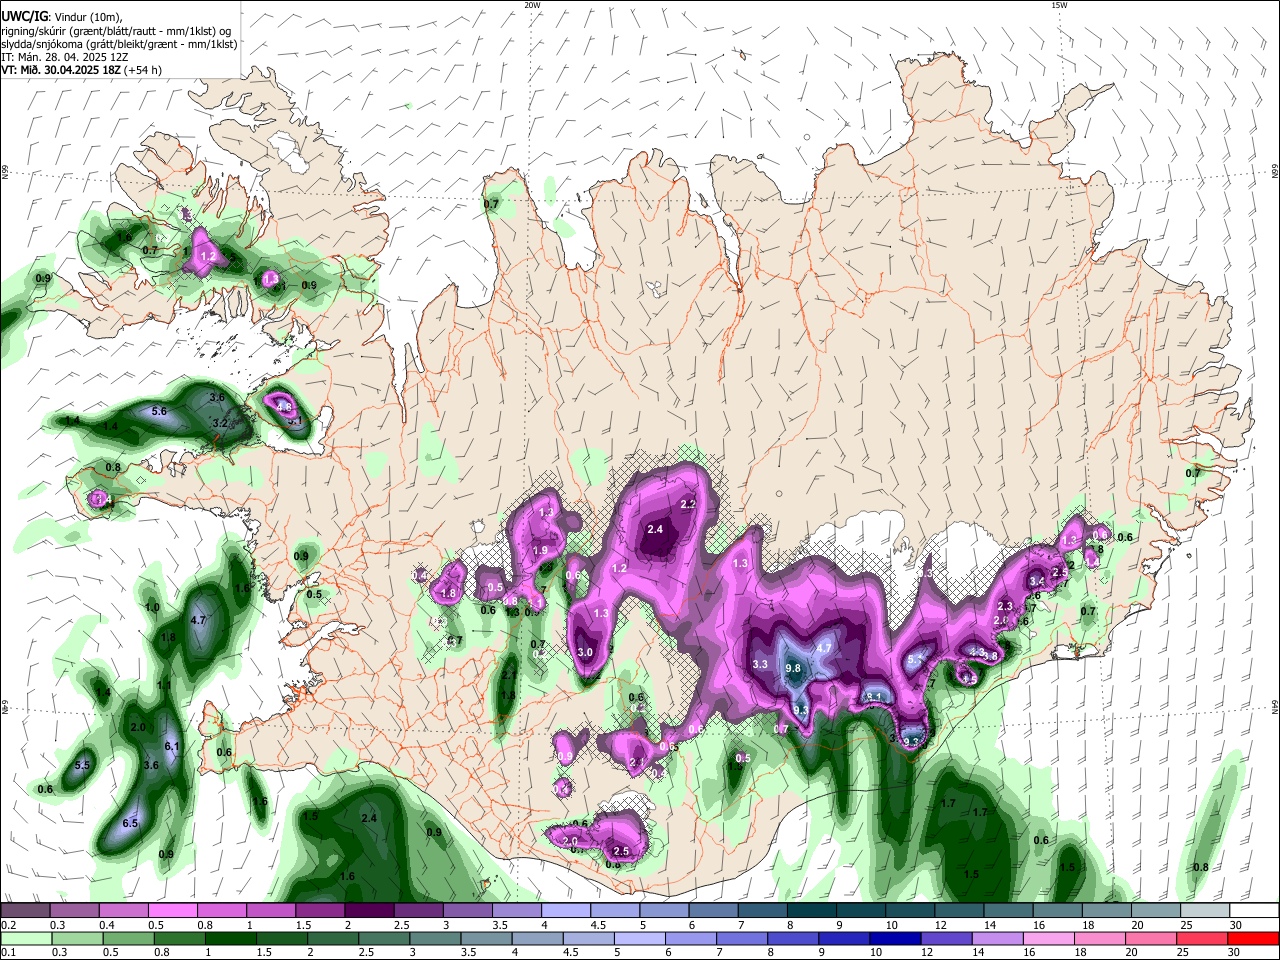Click the 2.5 snow value near south coast

point(621,851)
